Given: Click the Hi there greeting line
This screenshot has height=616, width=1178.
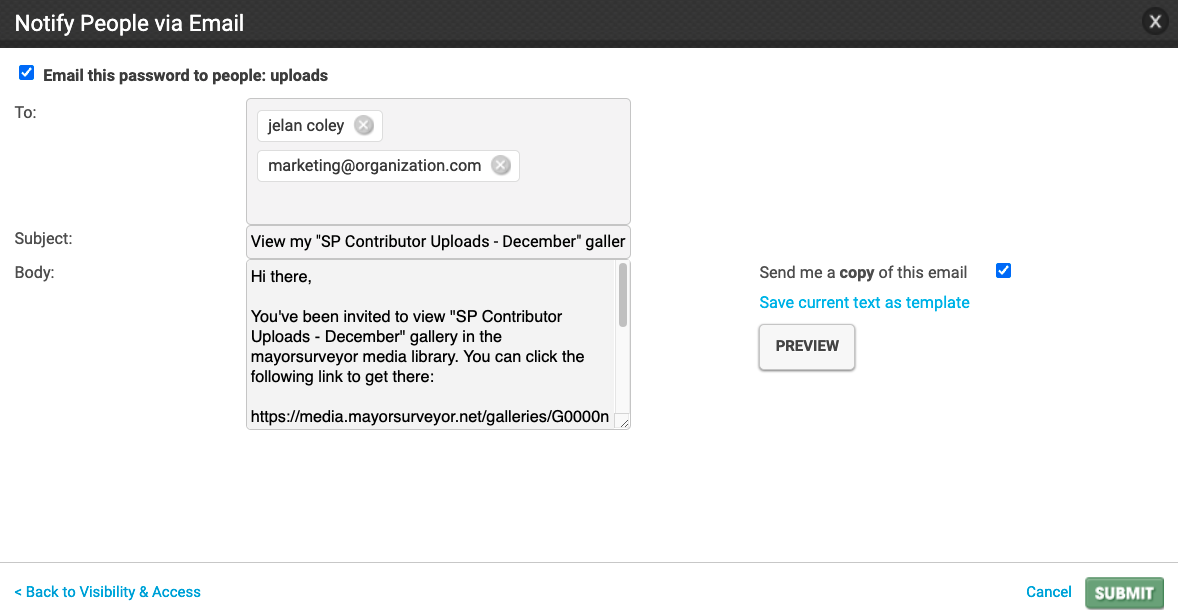Looking at the screenshot, I should pos(281,276).
